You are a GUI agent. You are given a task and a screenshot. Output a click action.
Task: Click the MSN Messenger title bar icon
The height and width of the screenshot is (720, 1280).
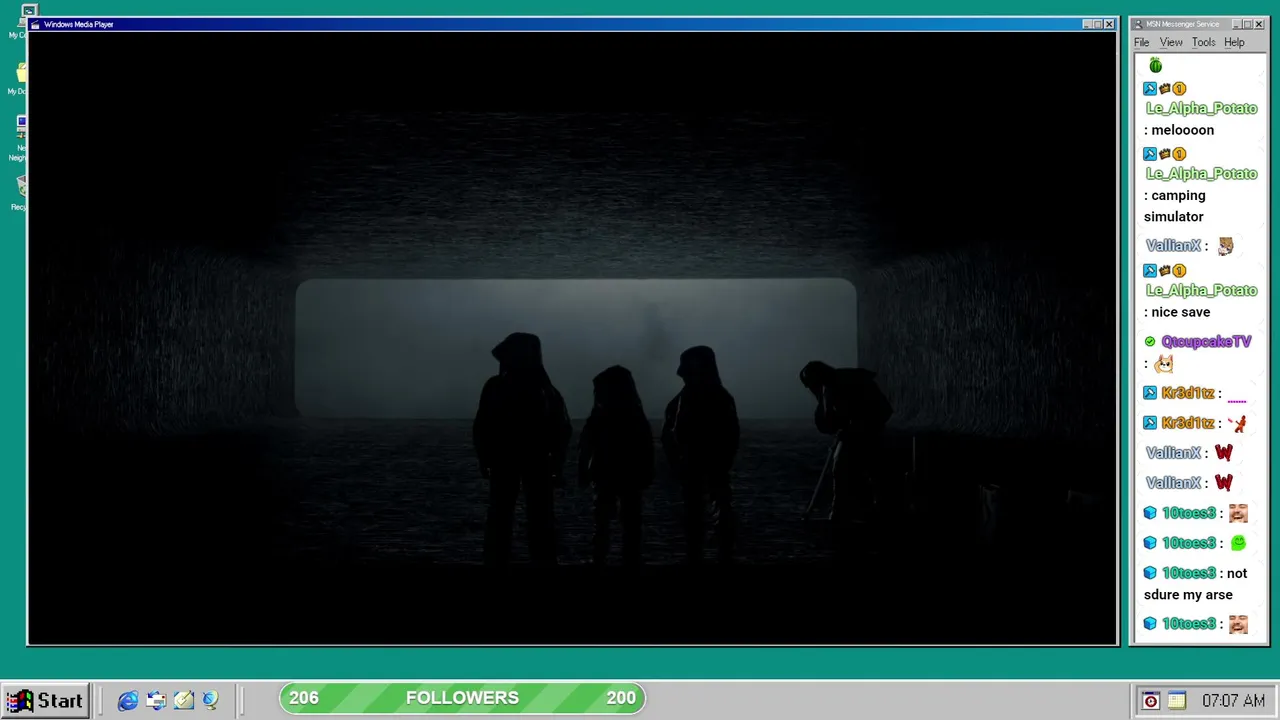coord(1138,24)
